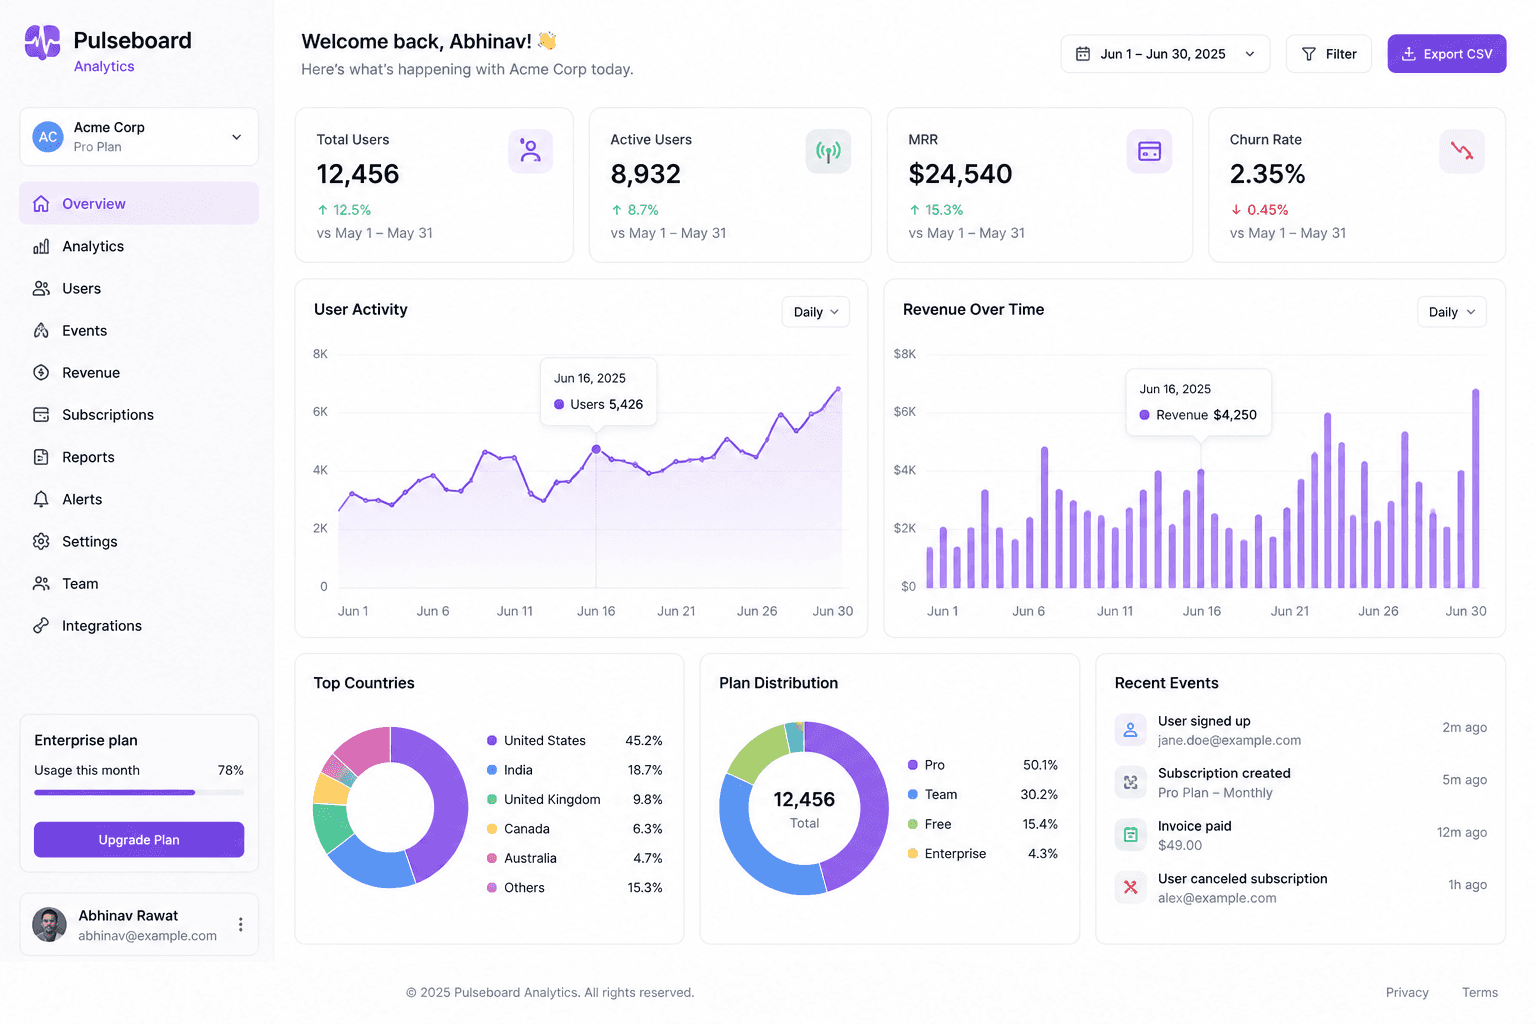
Task: Click the Top Countries donut chart
Action: (x=390, y=807)
